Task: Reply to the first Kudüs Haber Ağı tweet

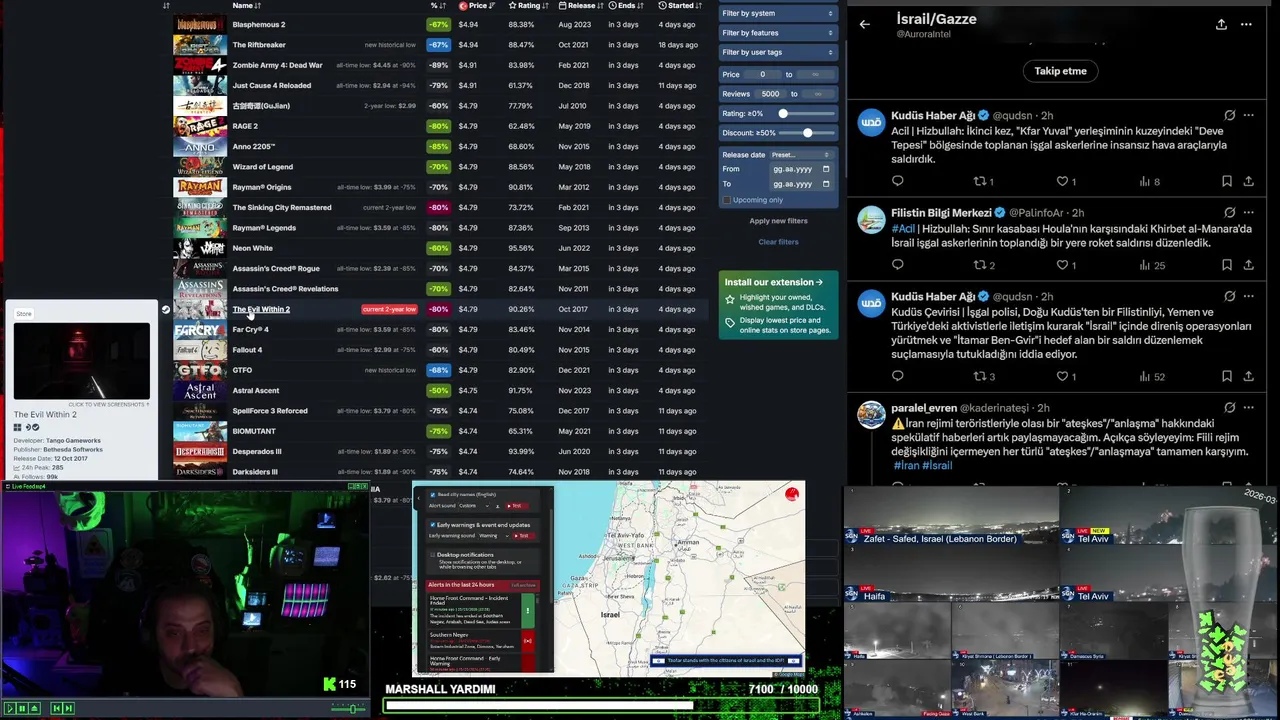Action: [x=897, y=181]
